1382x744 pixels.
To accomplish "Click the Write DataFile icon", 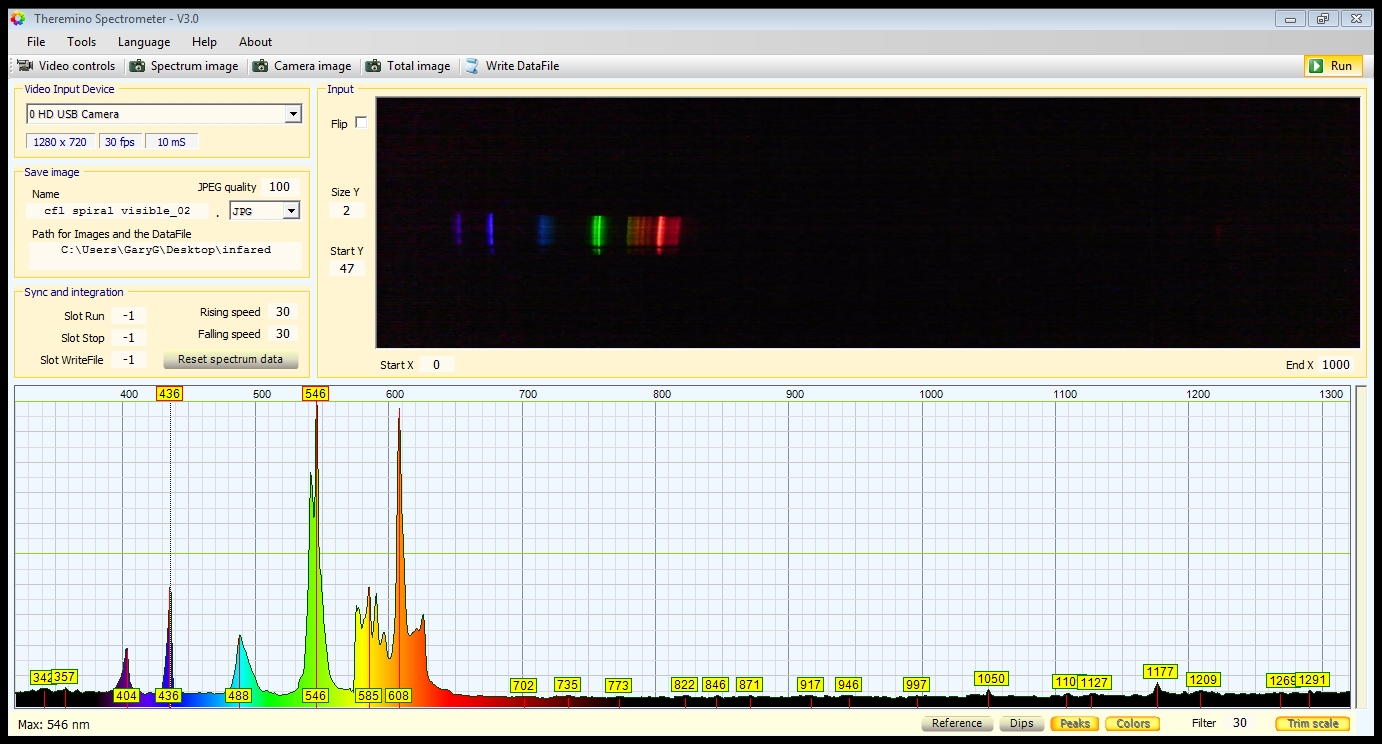I will [x=472, y=66].
